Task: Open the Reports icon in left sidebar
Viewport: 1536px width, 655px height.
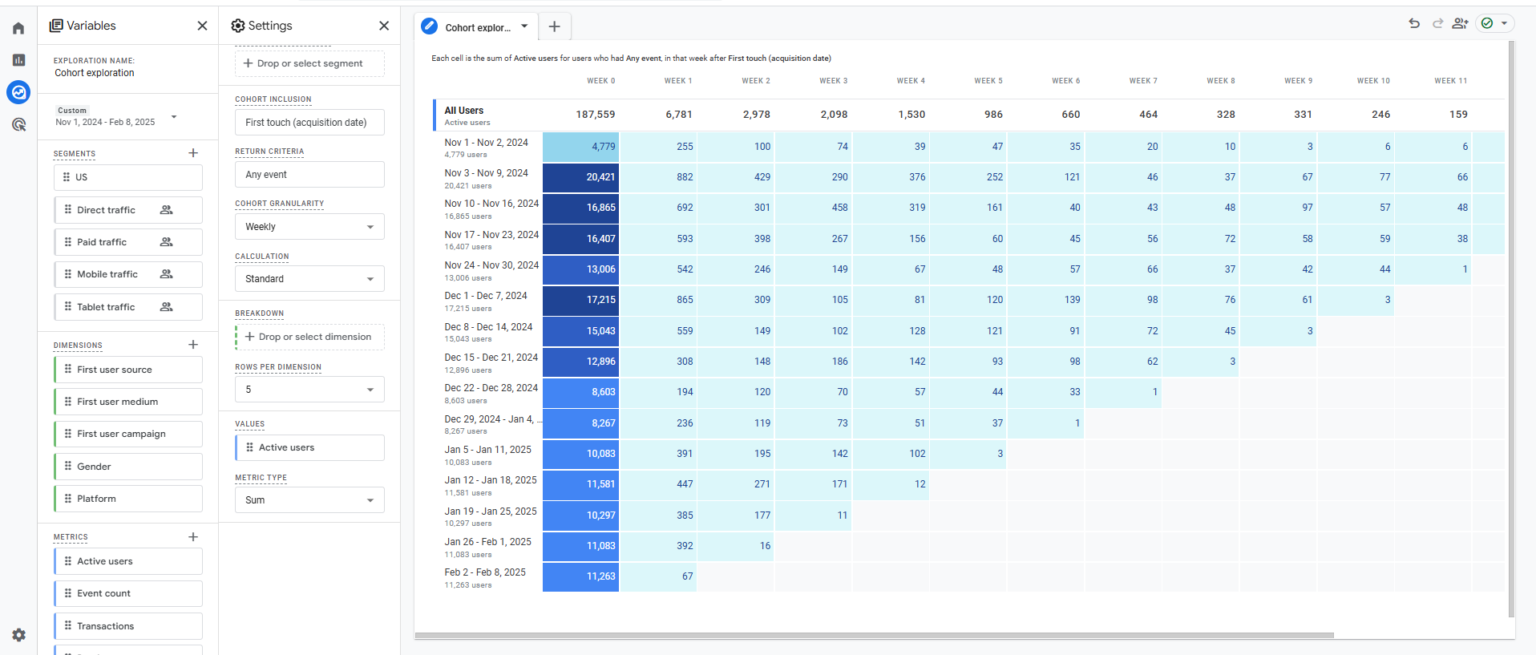Action: coord(18,60)
